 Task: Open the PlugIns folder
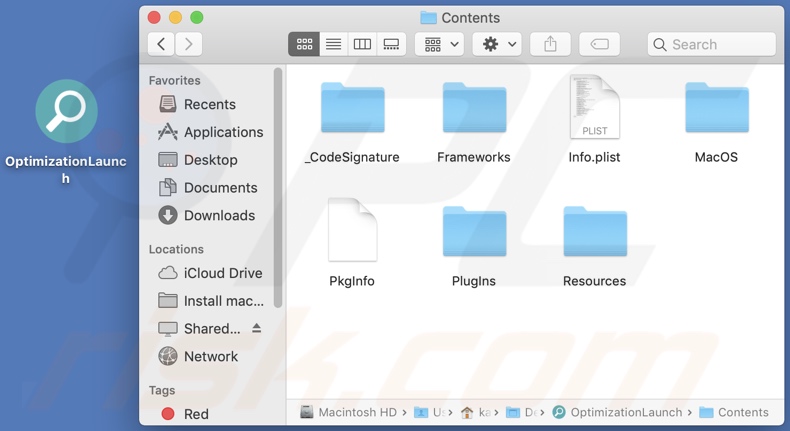[x=474, y=233]
